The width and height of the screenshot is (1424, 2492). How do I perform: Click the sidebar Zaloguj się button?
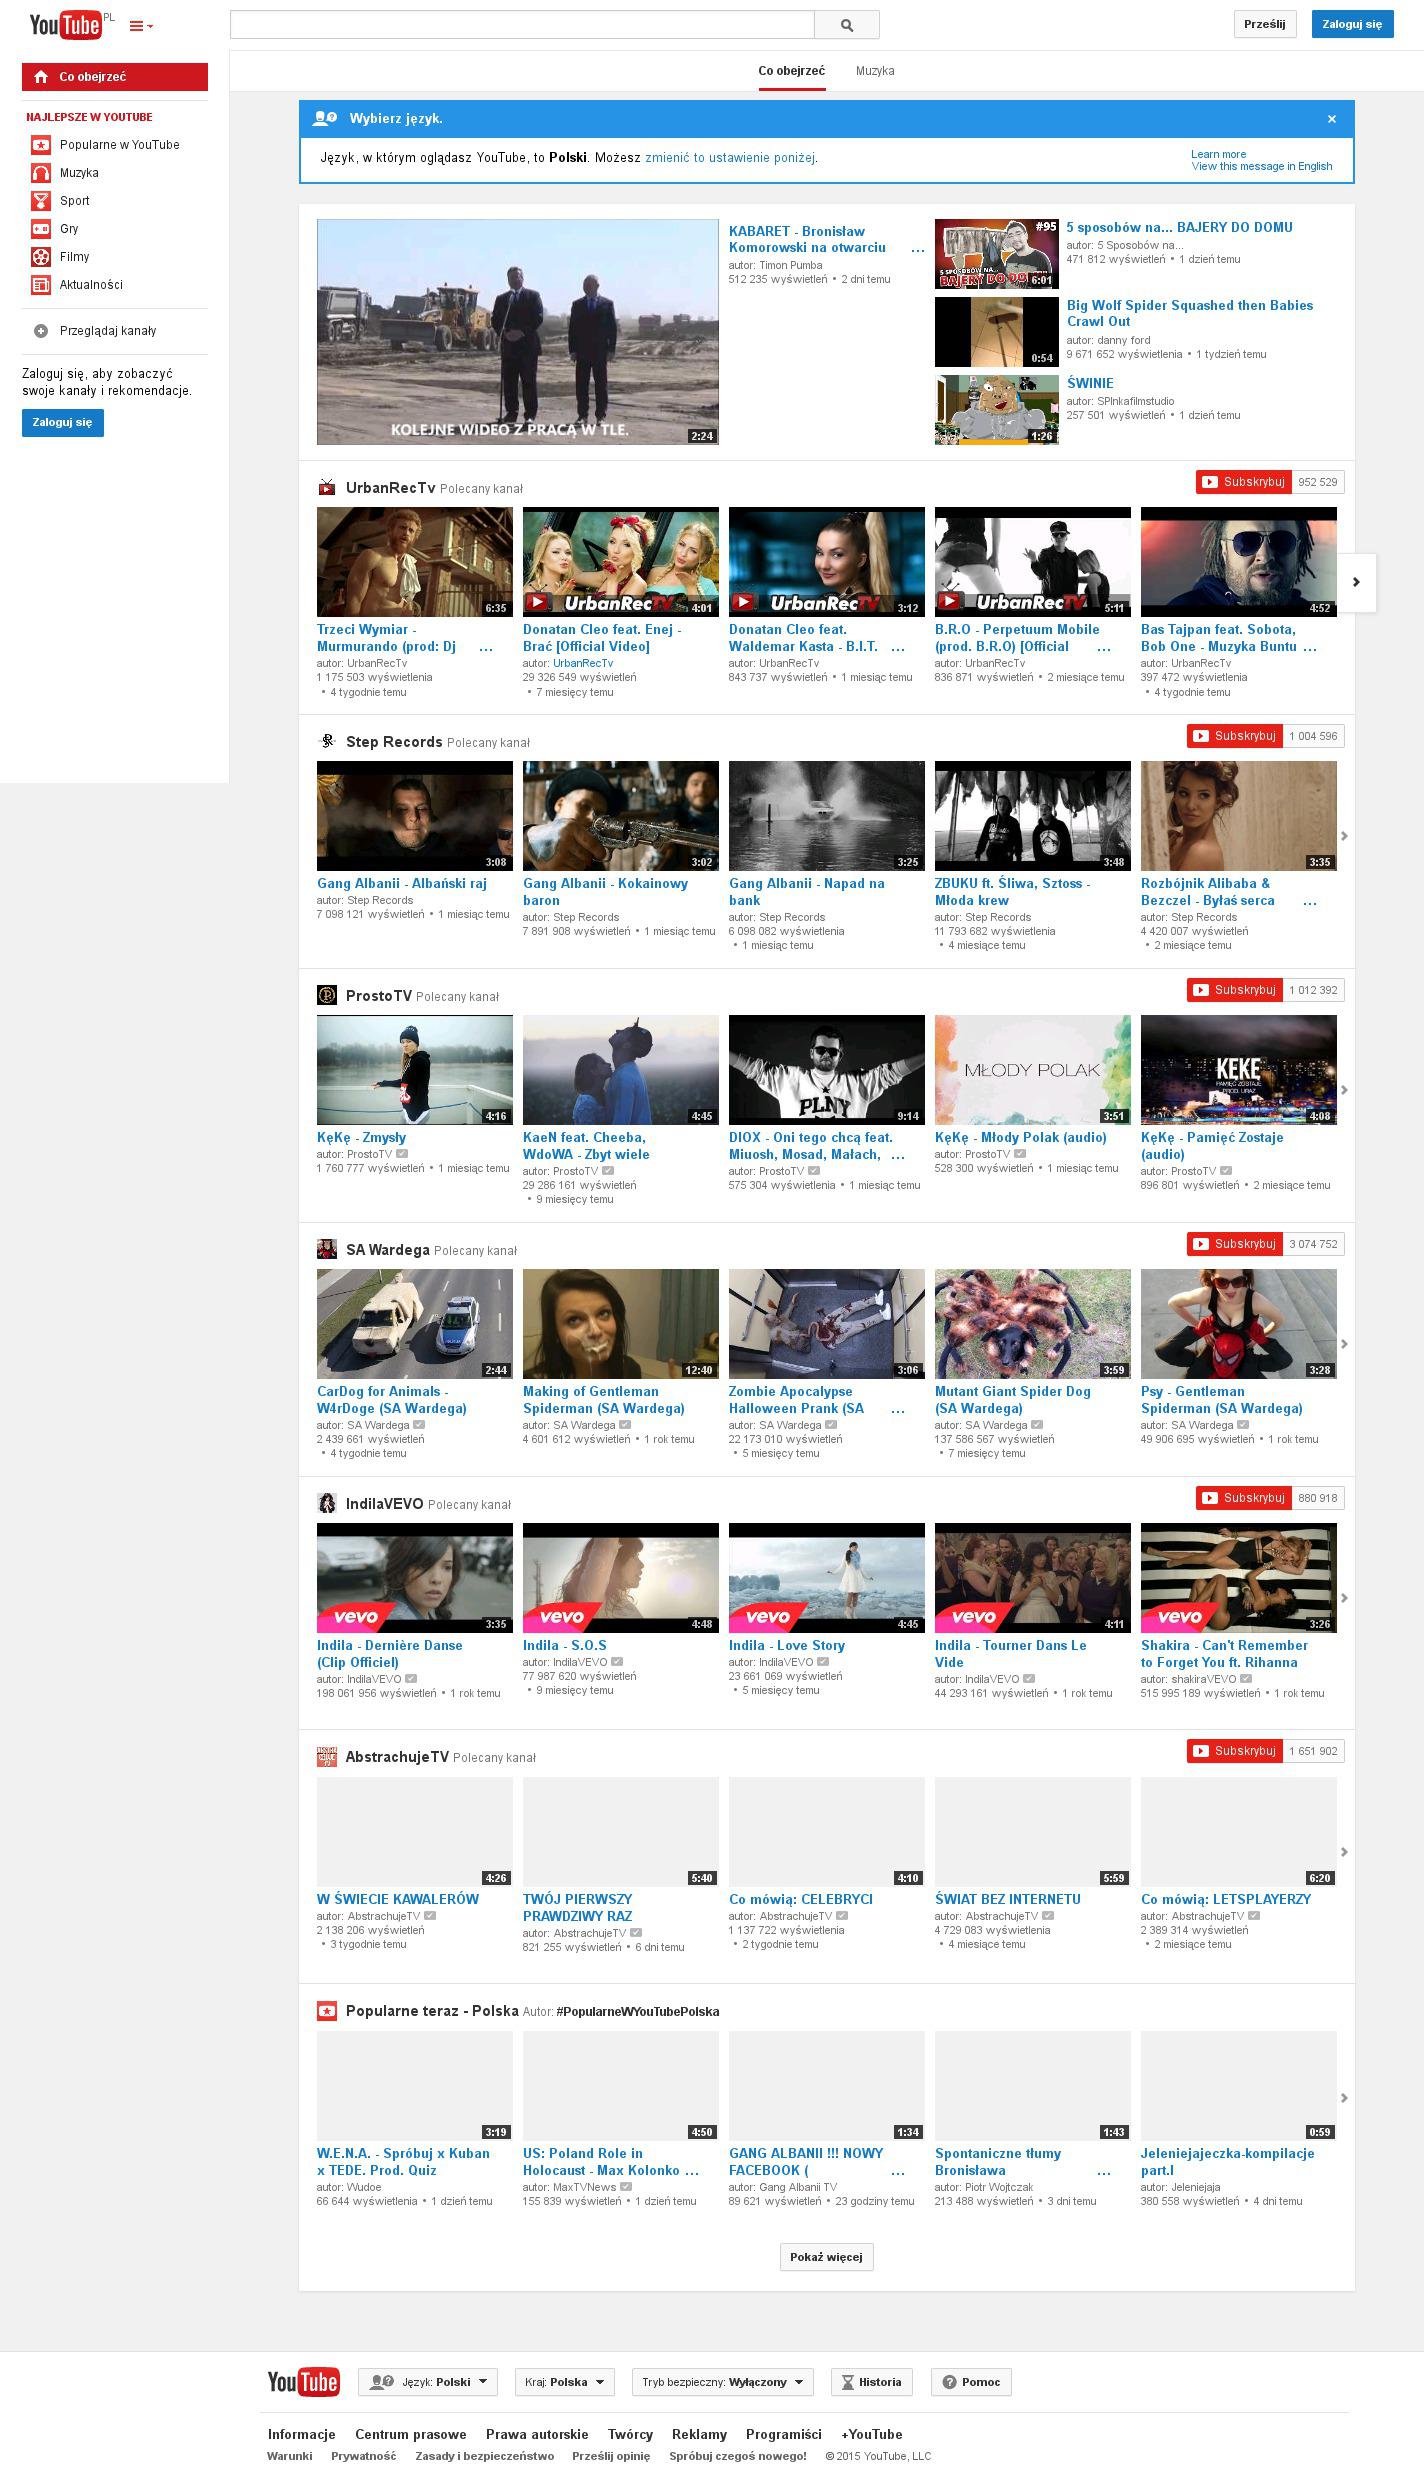pyautogui.click(x=63, y=423)
